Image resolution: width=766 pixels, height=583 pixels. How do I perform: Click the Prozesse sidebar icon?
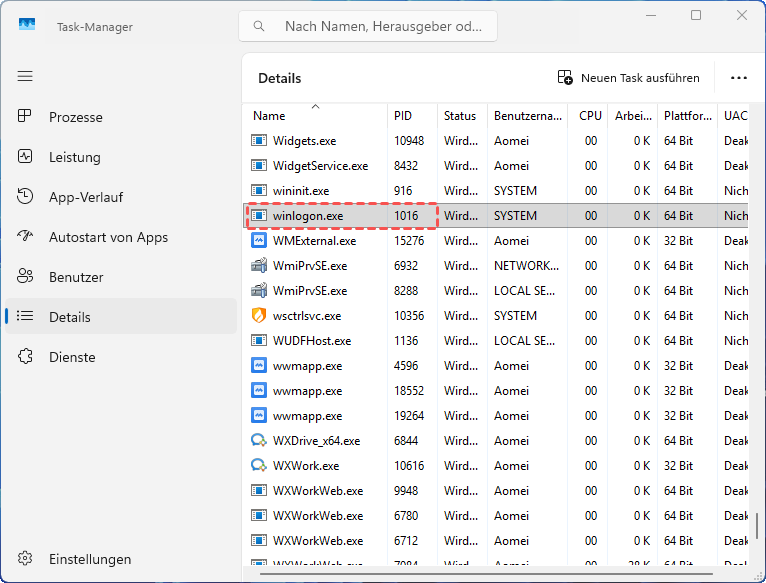26,117
